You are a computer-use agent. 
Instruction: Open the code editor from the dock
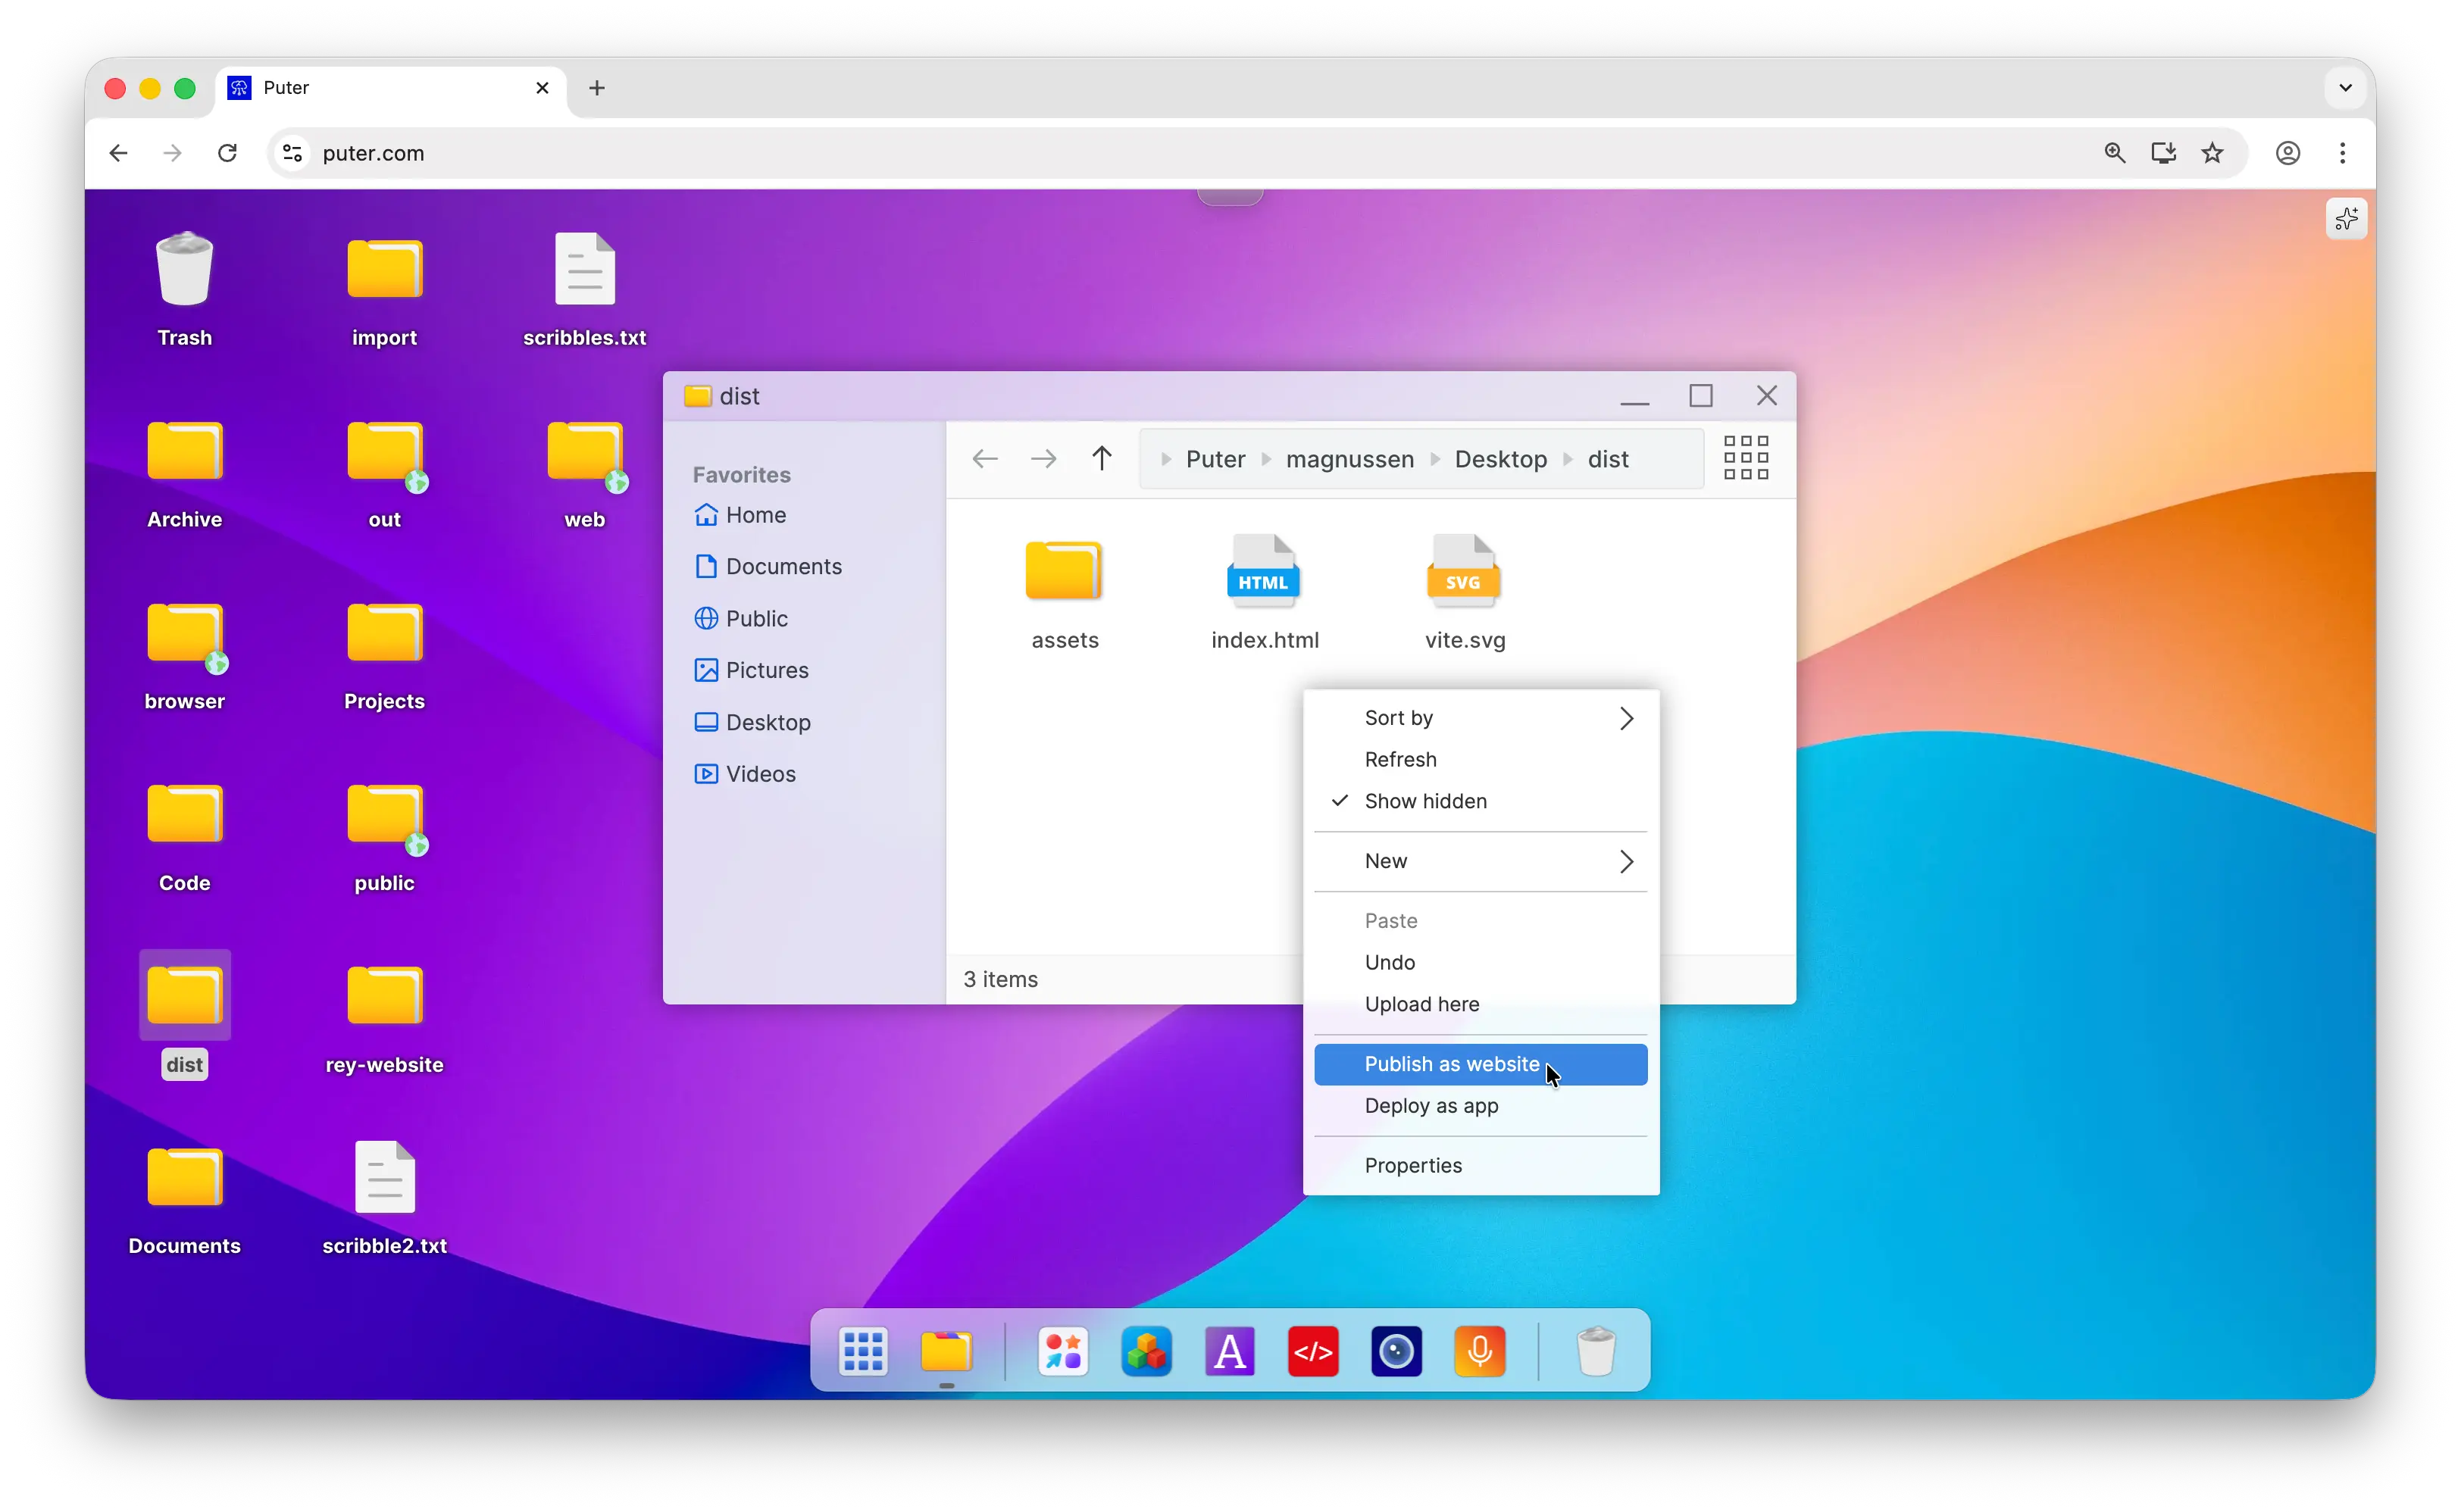tap(1313, 1351)
